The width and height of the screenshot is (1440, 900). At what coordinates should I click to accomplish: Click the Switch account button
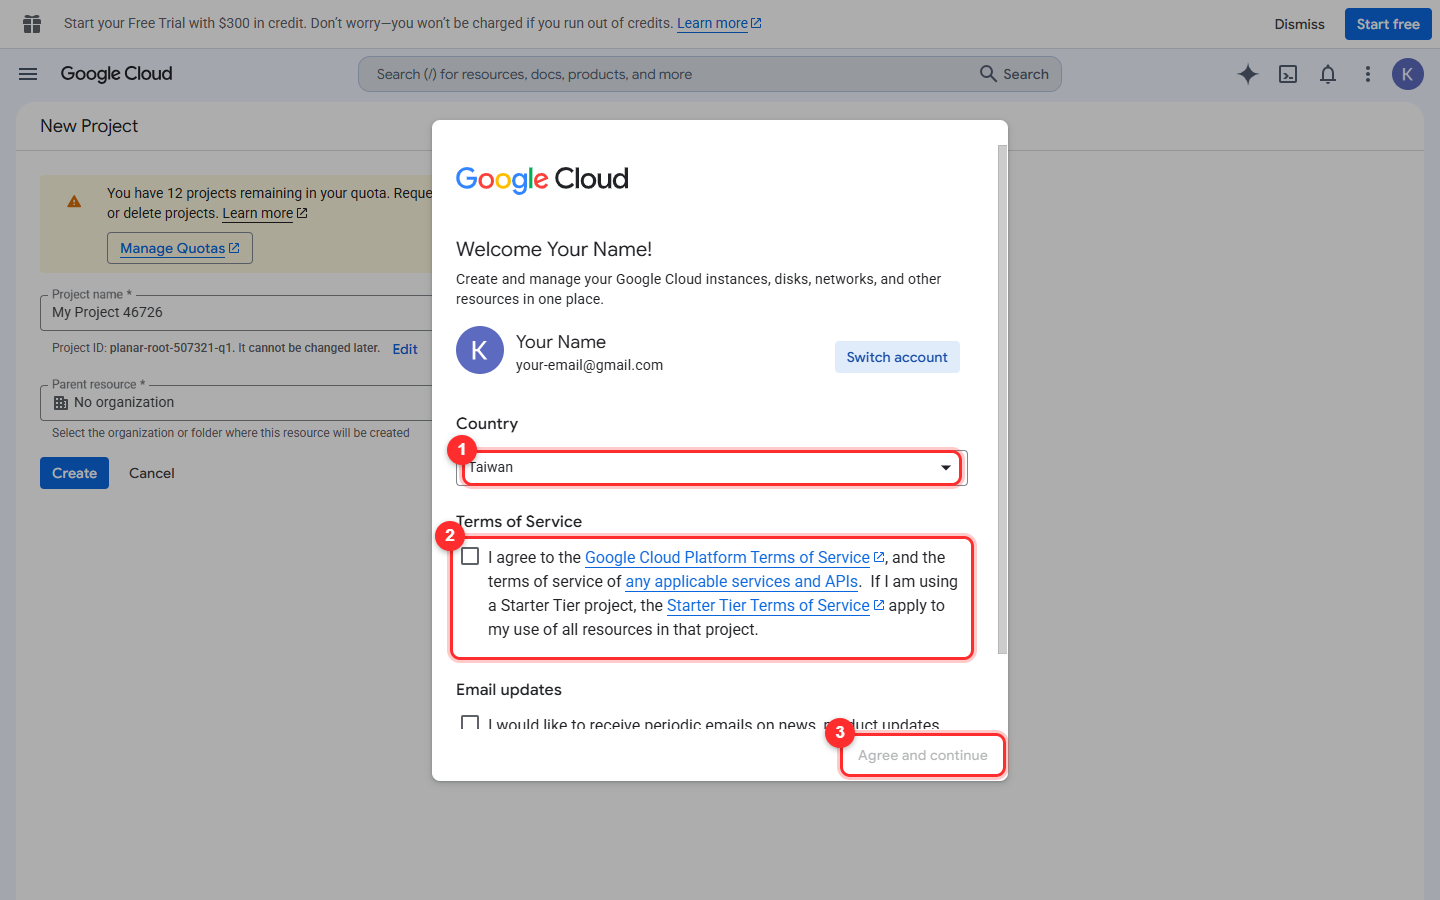pyautogui.click(x=897, y=357)
